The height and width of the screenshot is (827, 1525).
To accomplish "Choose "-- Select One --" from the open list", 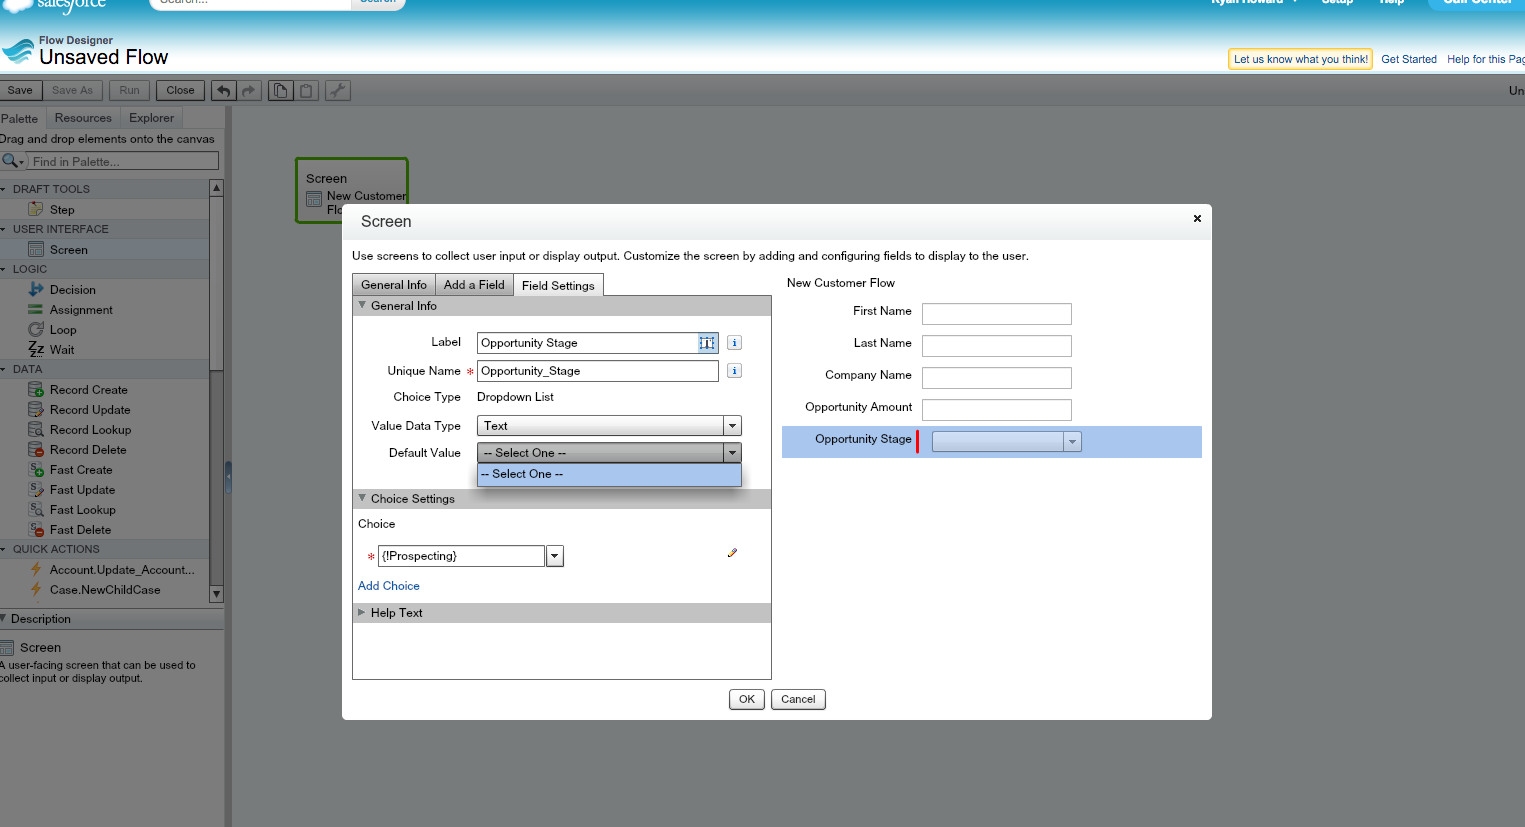I will point(609,474).
